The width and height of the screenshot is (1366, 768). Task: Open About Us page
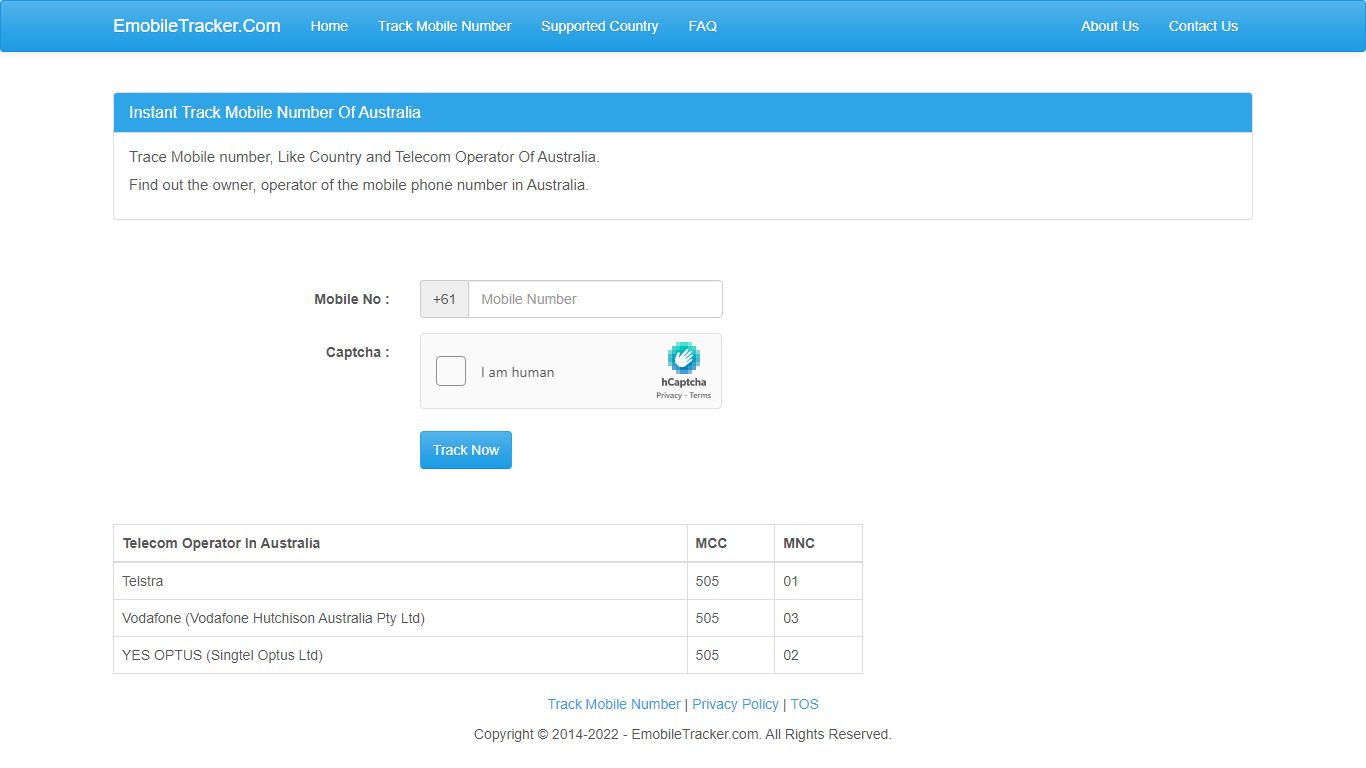point(1109,26)
